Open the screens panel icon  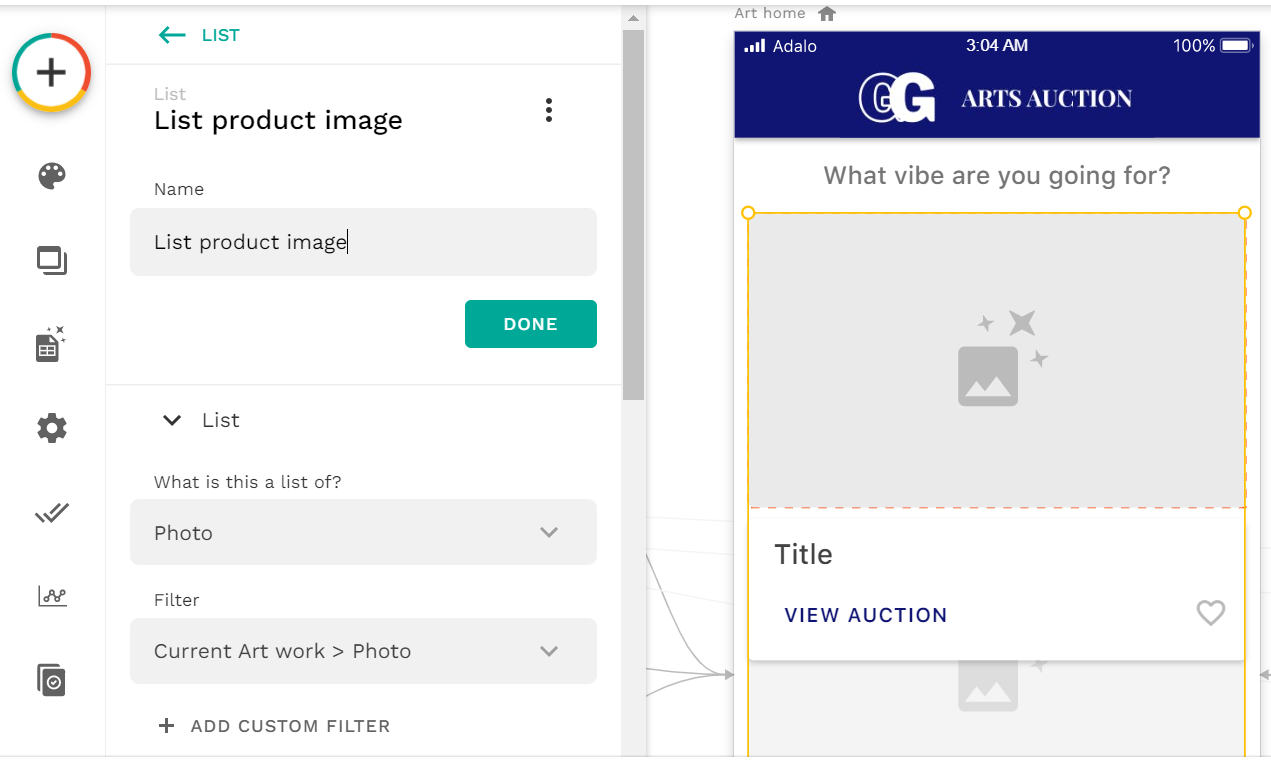[x=51, y=261]
